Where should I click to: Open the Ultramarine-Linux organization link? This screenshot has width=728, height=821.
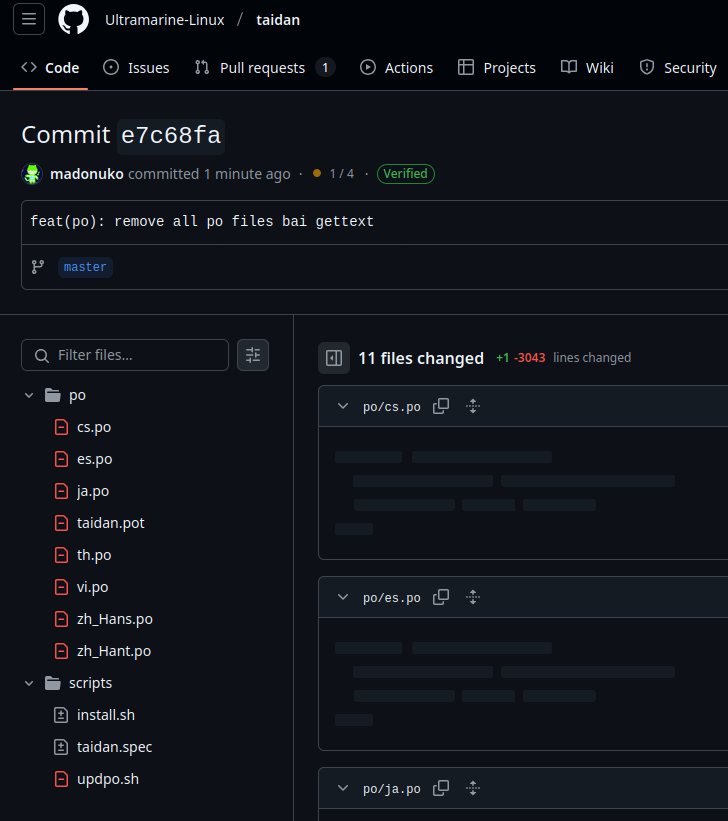164,20
